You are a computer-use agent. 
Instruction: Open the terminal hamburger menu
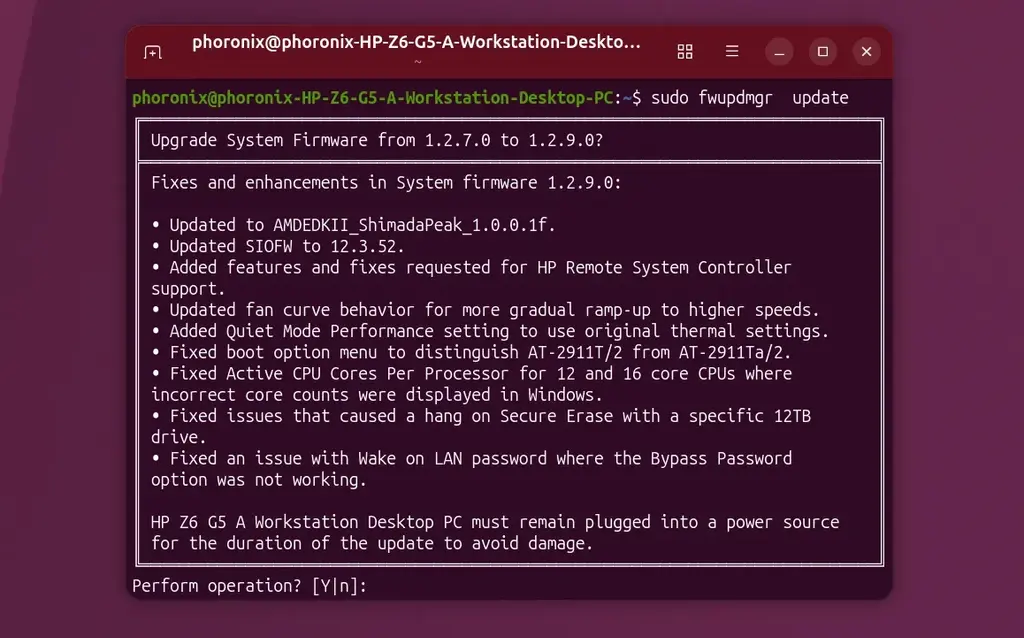click(732, 51)
